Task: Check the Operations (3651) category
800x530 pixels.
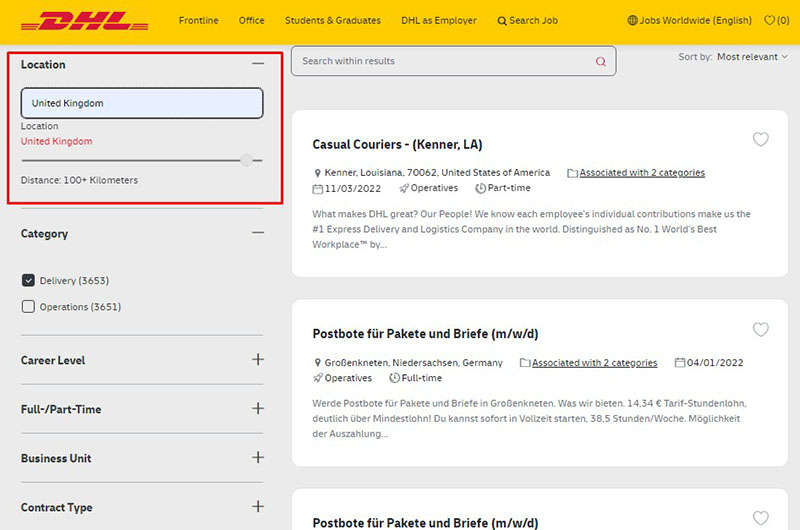Action: (28, 306)
